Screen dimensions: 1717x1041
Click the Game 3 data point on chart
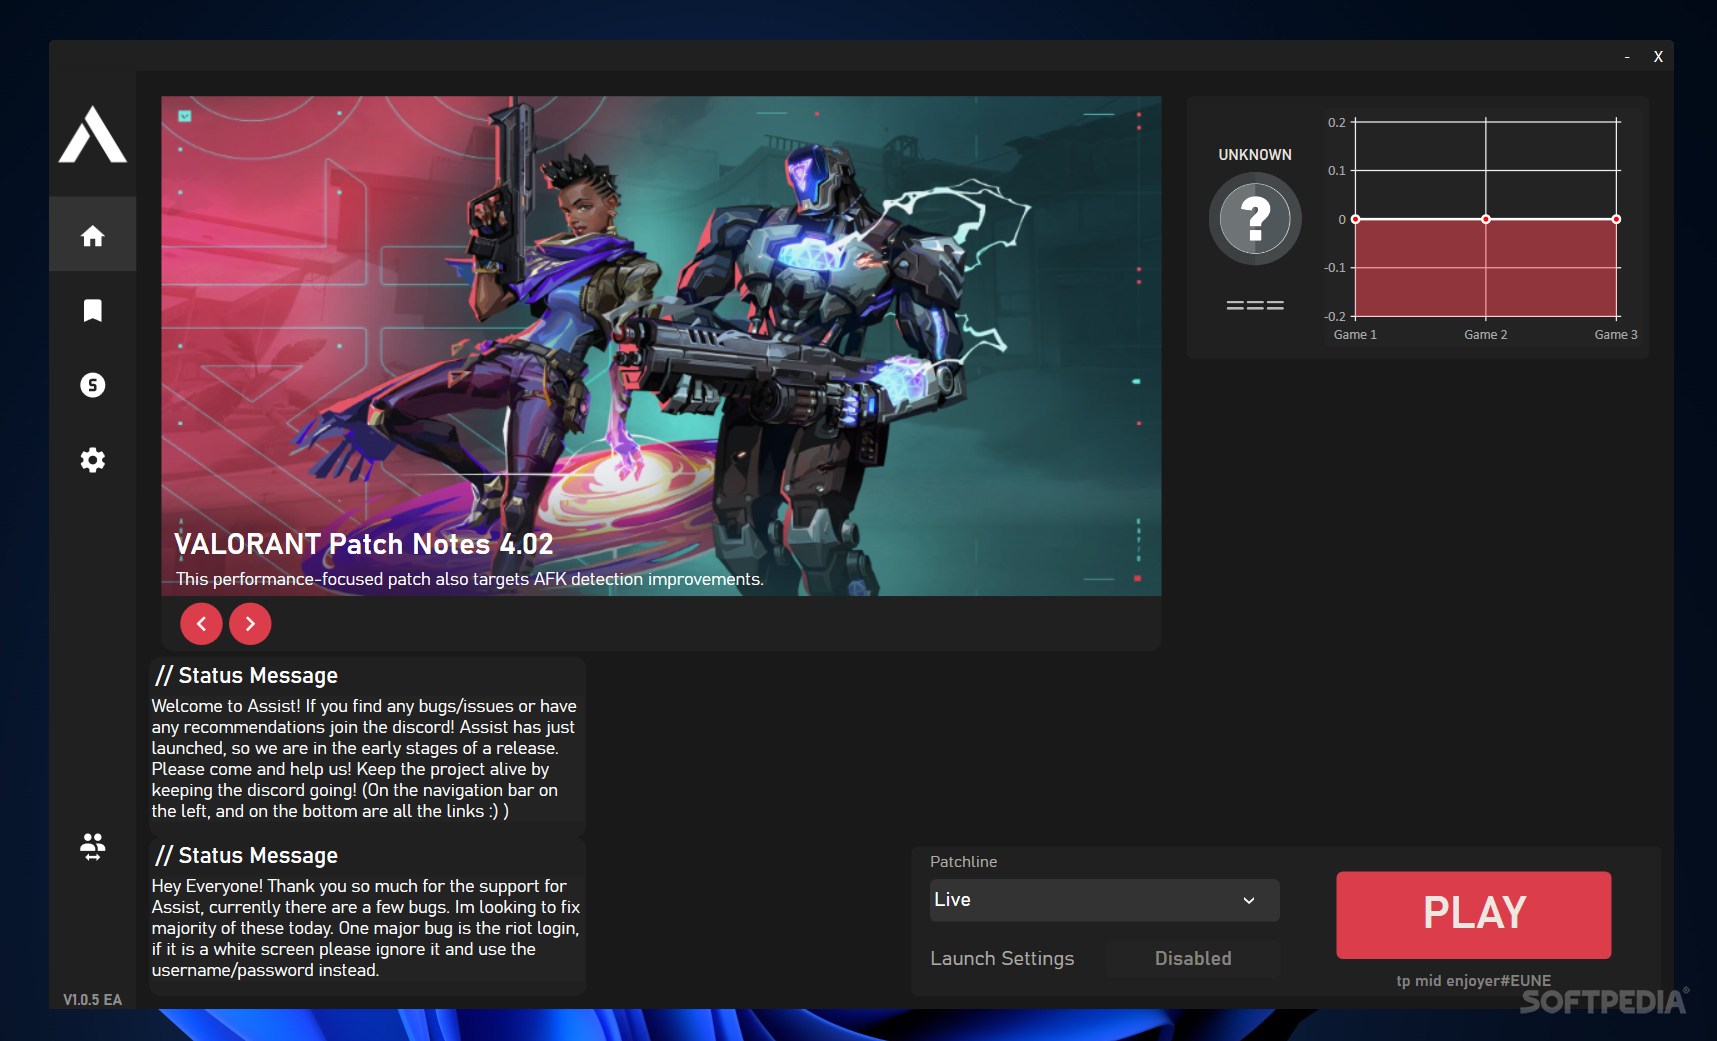[1616, 219]
